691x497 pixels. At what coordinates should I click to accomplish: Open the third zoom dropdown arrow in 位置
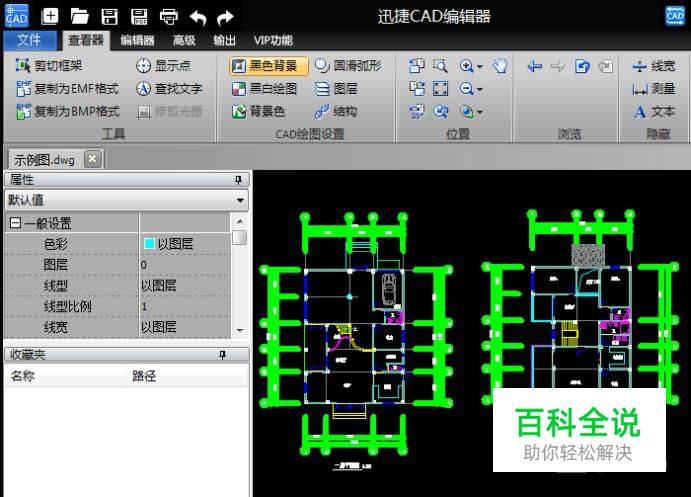(x=480, y=112)
